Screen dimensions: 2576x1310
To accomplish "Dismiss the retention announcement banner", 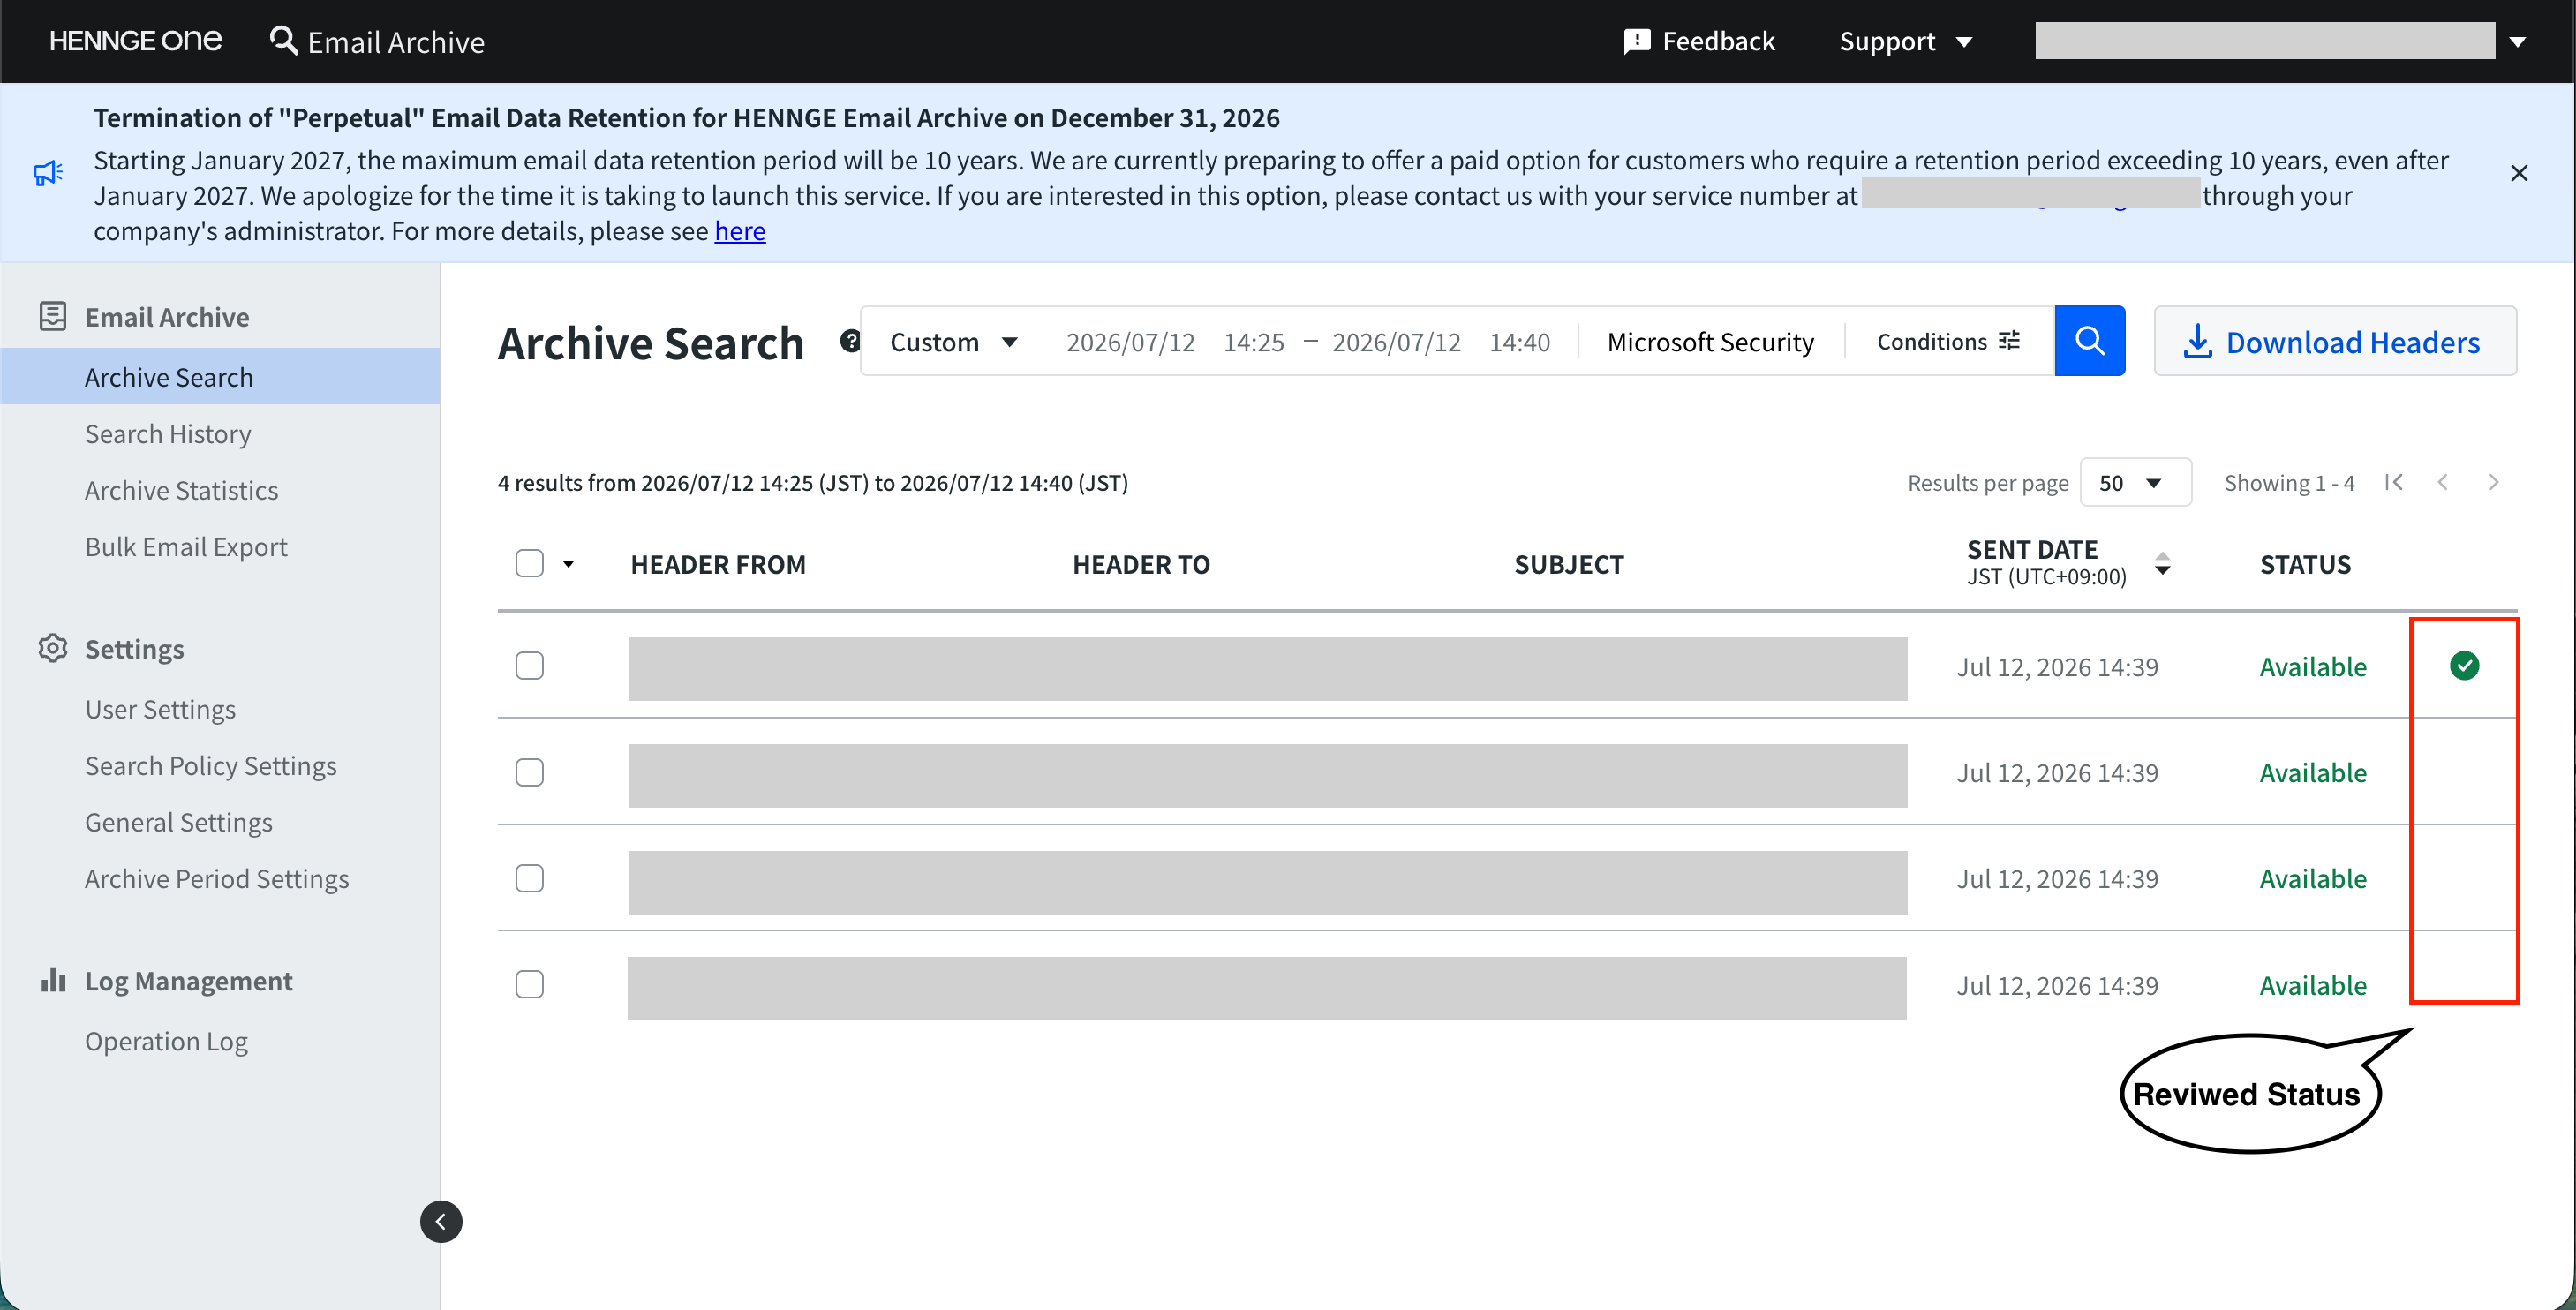I will click(2519, 173).
